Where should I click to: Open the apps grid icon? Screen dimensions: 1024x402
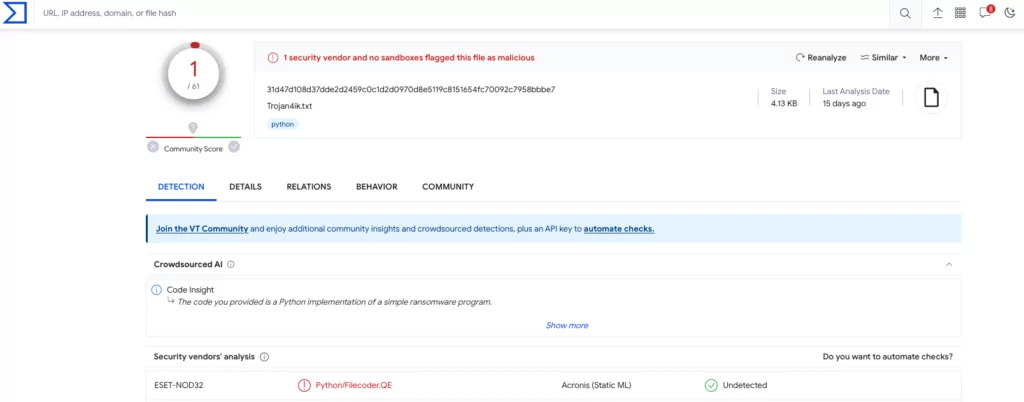pyautogui.click(x=961, y=13)
